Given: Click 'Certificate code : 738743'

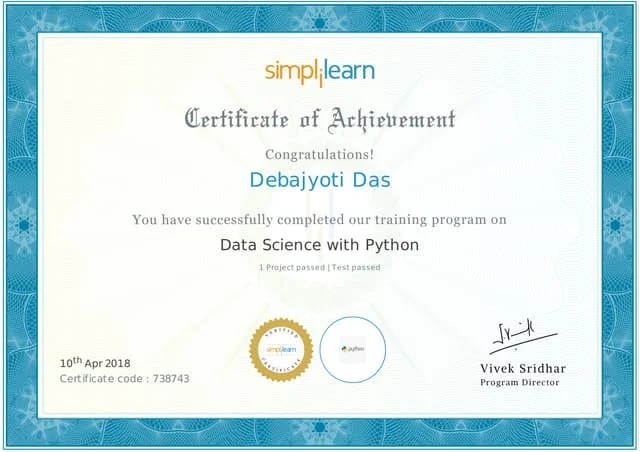Looking at the screenshot, I should (x=124, y=379).
